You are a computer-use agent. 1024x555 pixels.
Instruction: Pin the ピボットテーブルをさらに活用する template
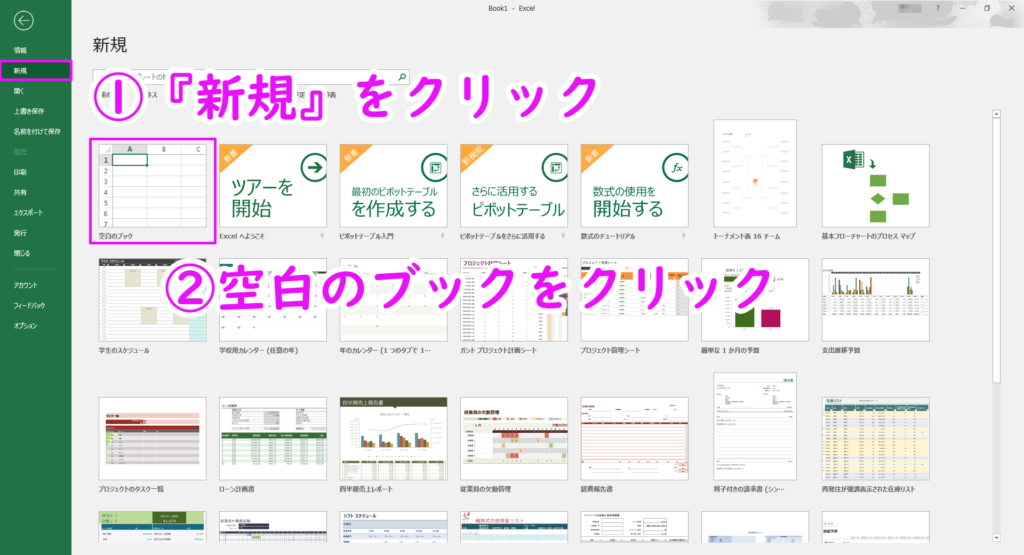563,236
